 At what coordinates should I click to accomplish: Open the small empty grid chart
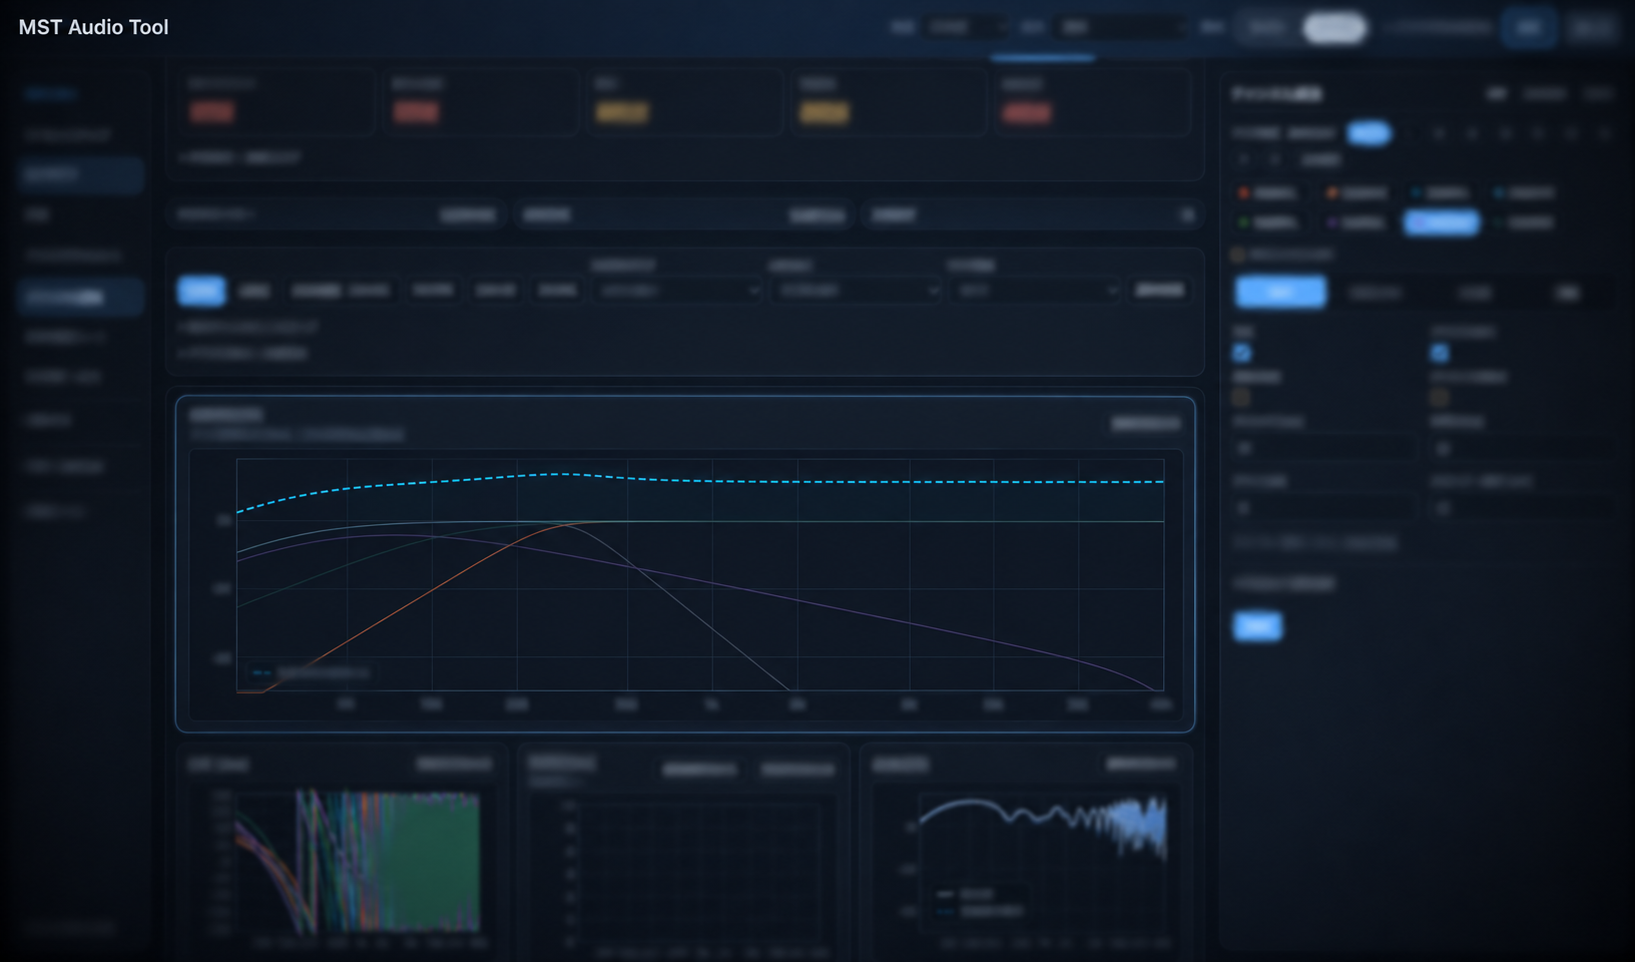[684, 854]
